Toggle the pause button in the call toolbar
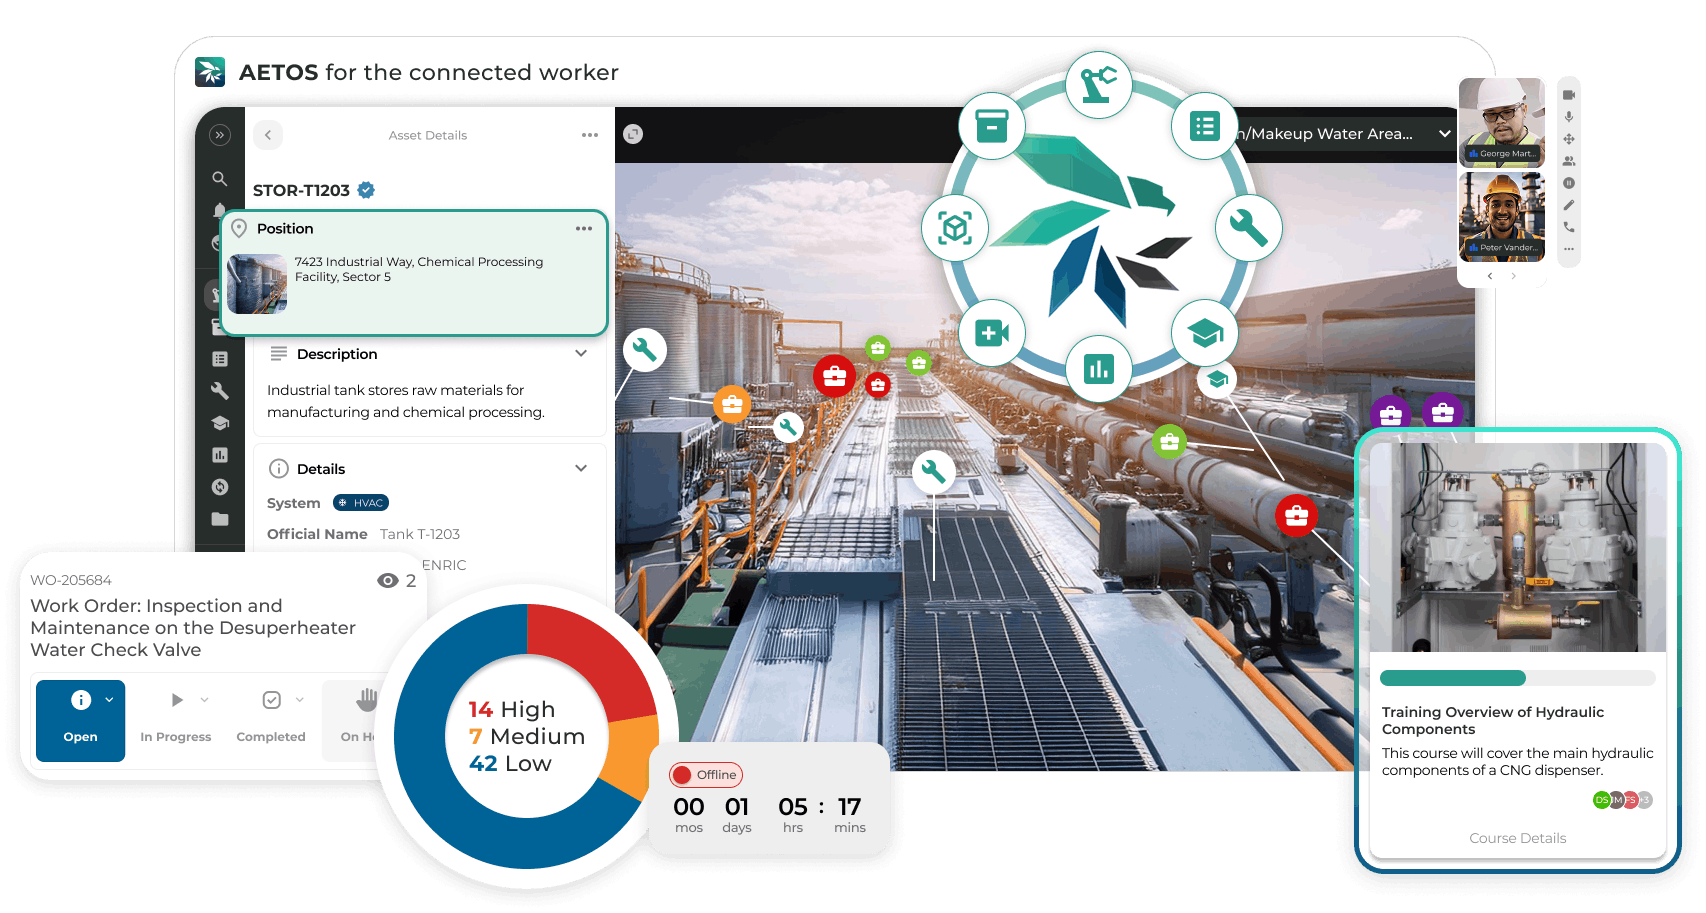The width and height of the screenshot is (1706, 913). [x=1569, y=183]
